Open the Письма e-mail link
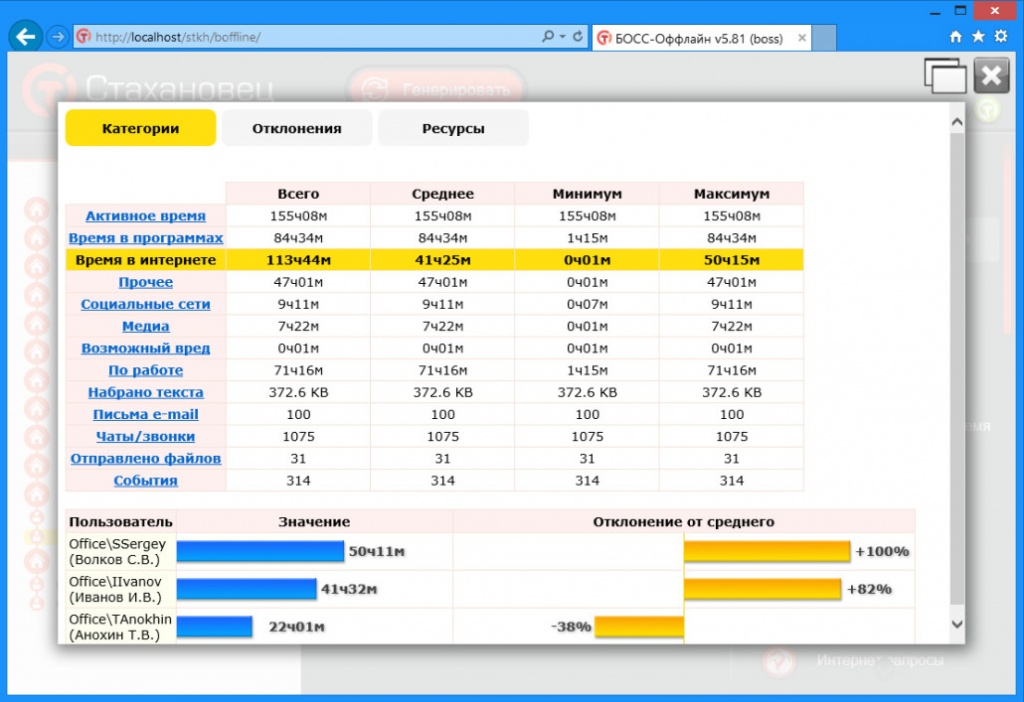The height and width of the screenshot is (702, 1024). click(146, 414)
